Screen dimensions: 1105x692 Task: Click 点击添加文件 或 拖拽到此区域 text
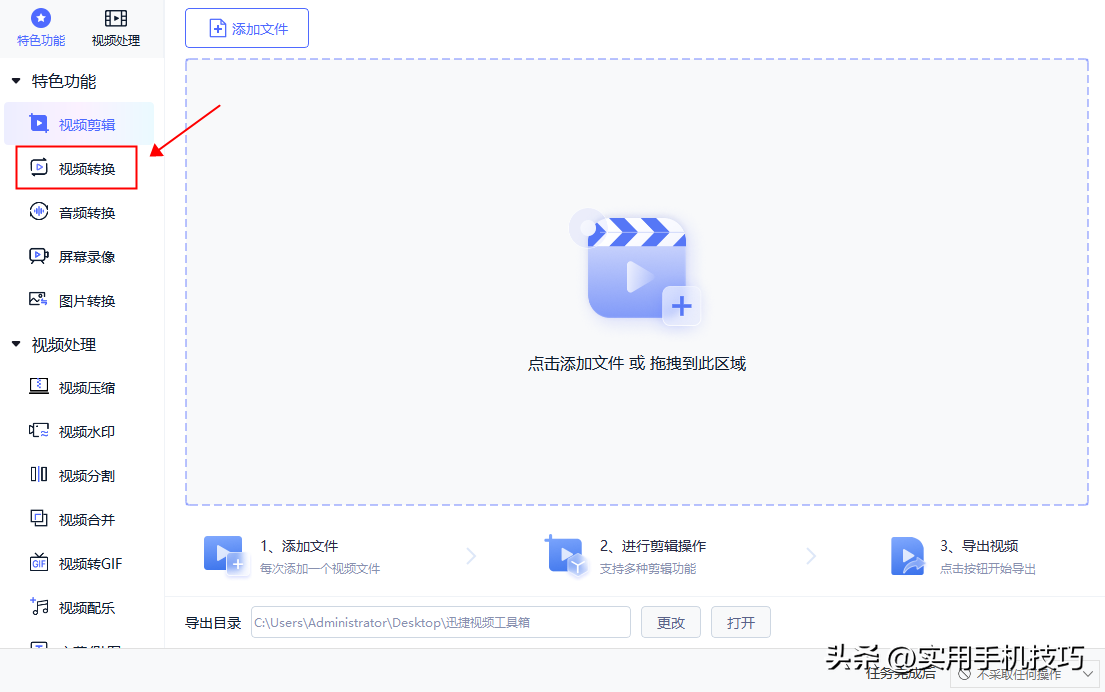636,364
